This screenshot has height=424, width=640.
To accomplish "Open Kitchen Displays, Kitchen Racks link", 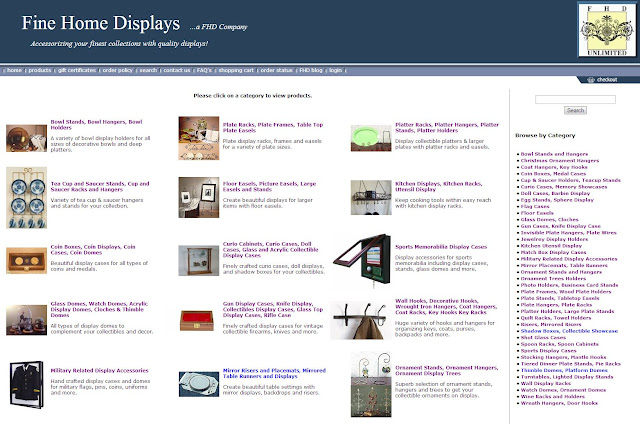I will coord(438,186).
